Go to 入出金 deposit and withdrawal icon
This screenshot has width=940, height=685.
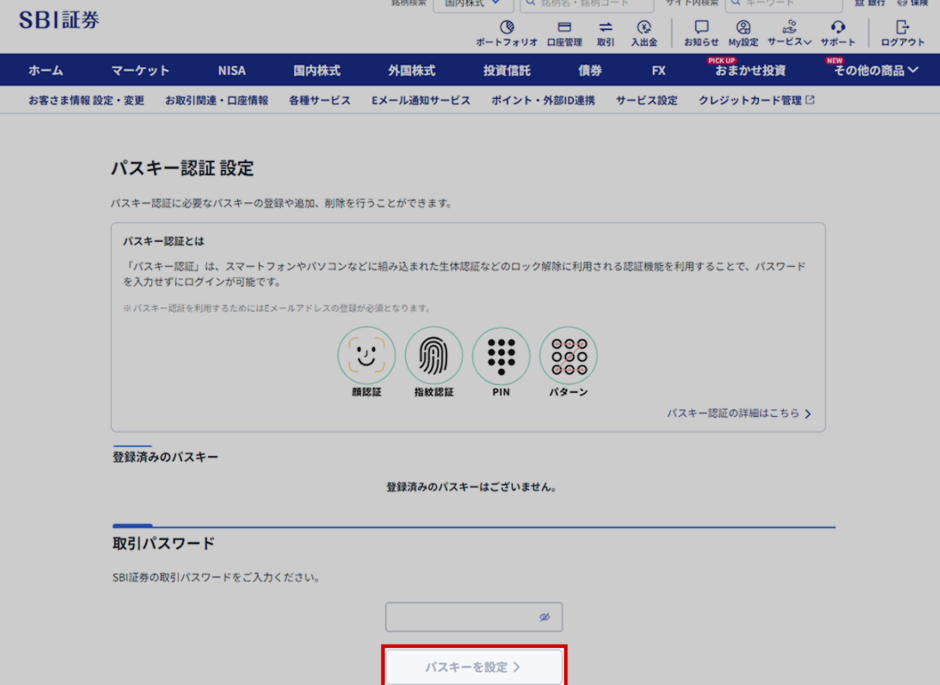point(644,33)
